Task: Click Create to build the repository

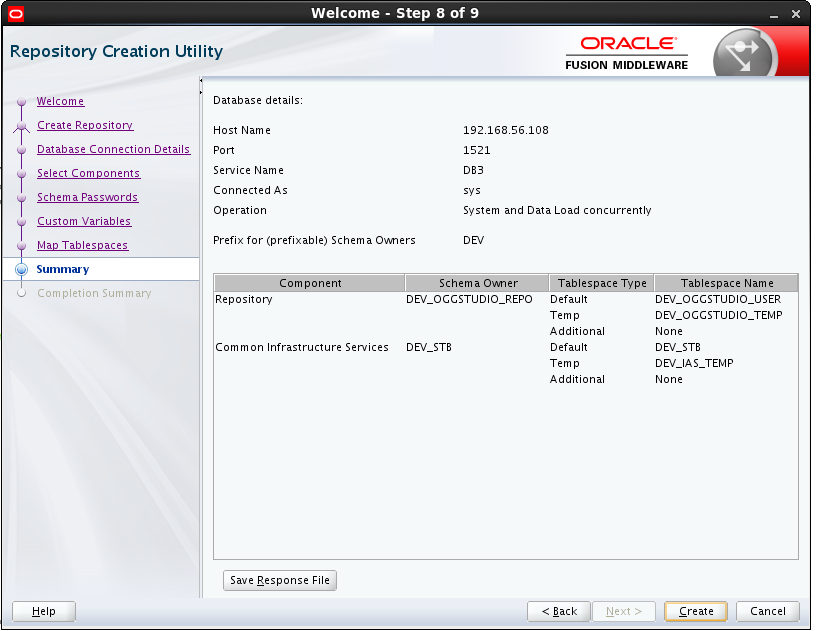Action: (696, 611)
